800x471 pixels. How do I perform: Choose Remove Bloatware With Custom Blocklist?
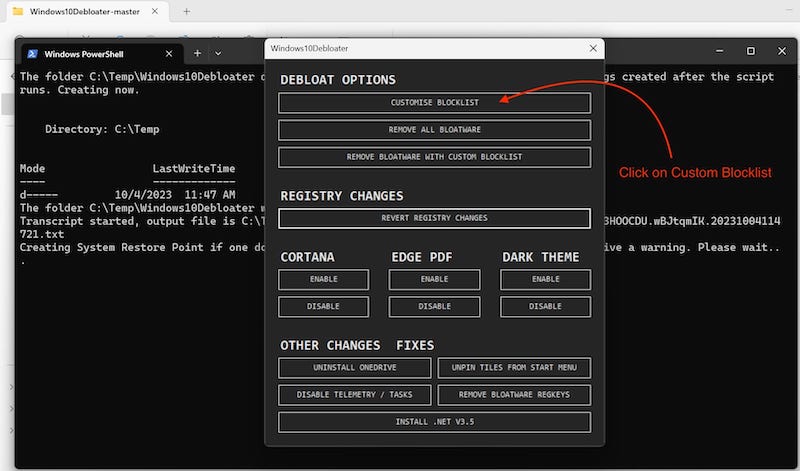(x=435, y=157)
